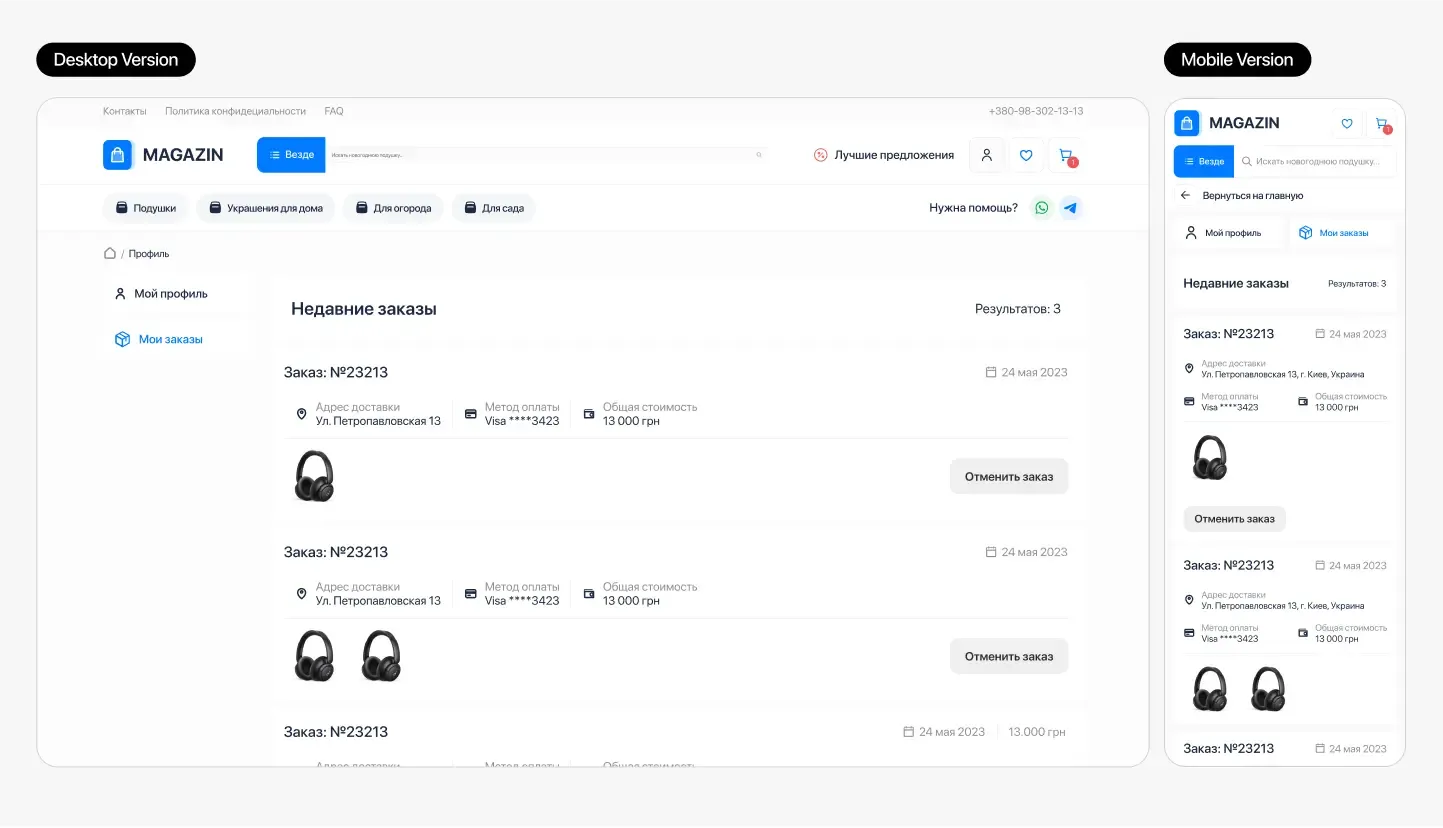
Task: Open WhatsApp help chat icon
Action: click(x=1042, y=208)
